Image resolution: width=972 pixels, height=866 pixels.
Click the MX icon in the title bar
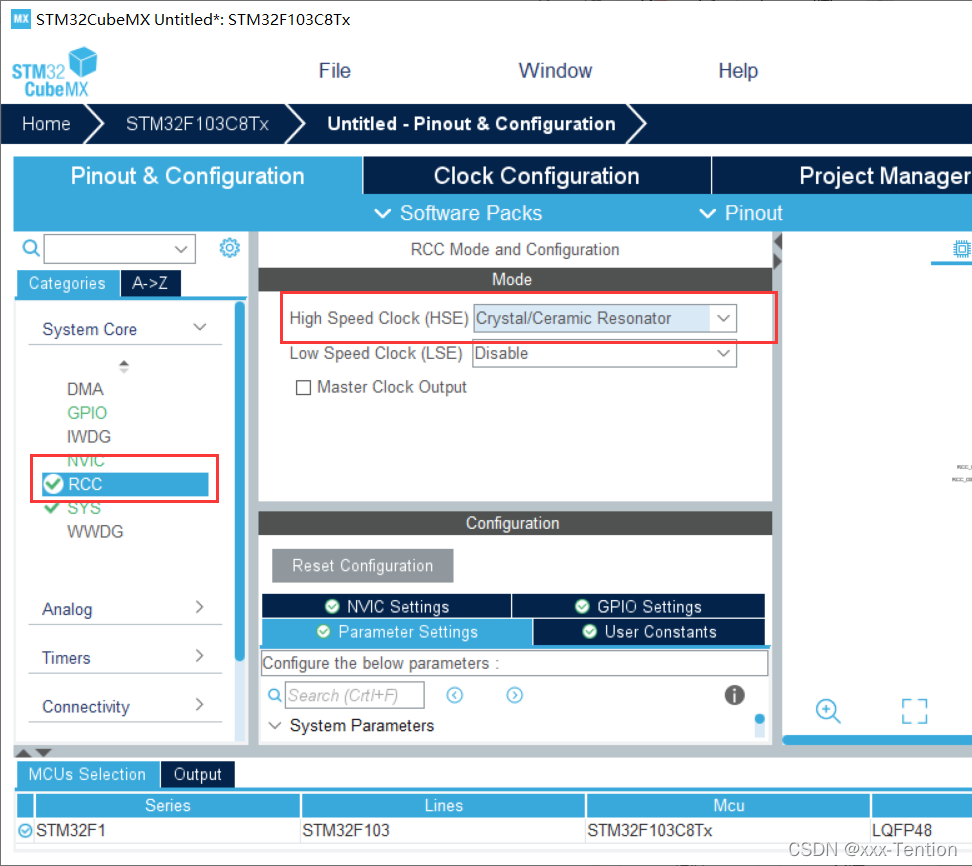[x=20, y=19]
